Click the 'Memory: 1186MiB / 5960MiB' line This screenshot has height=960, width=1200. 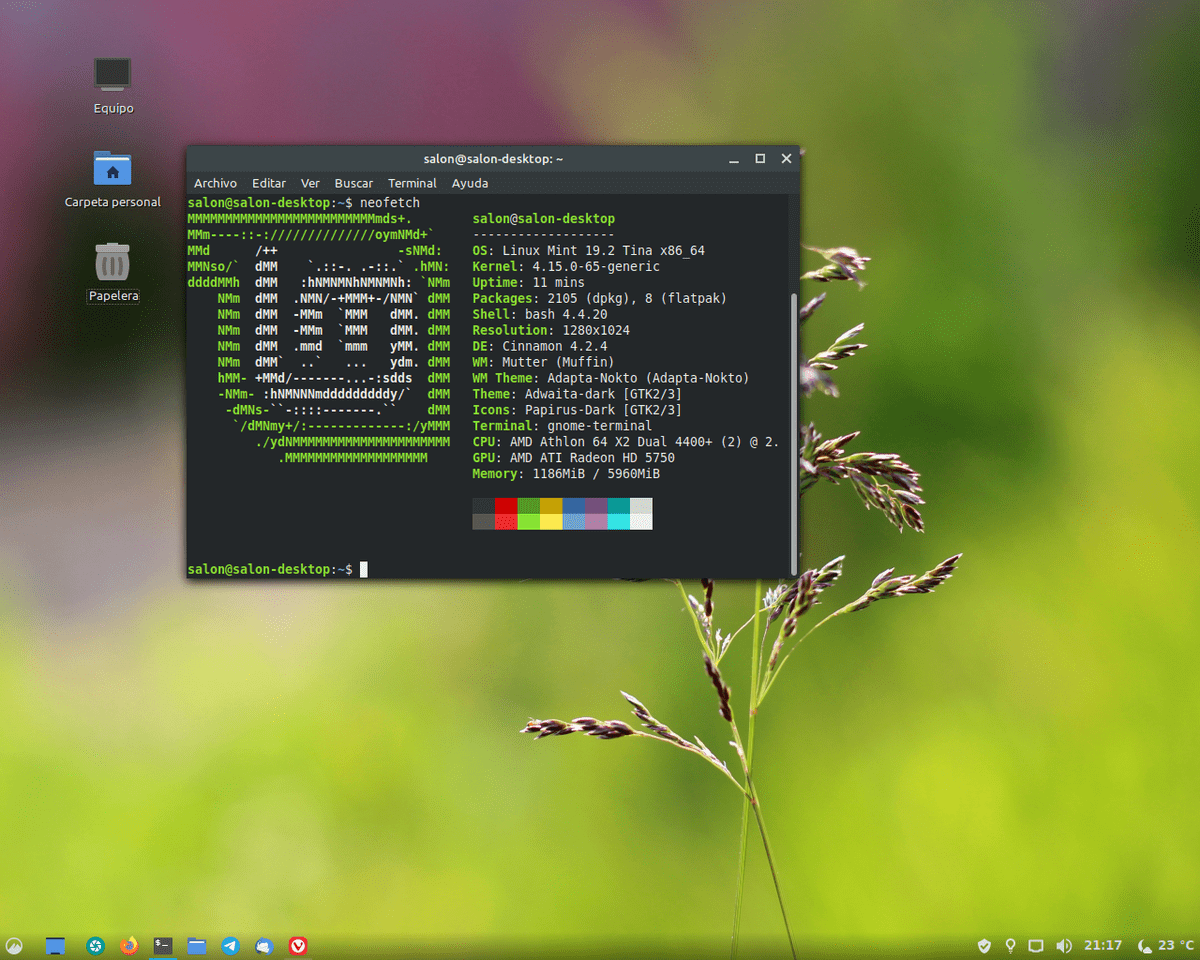pyautogui.click(x=566, y=474)
